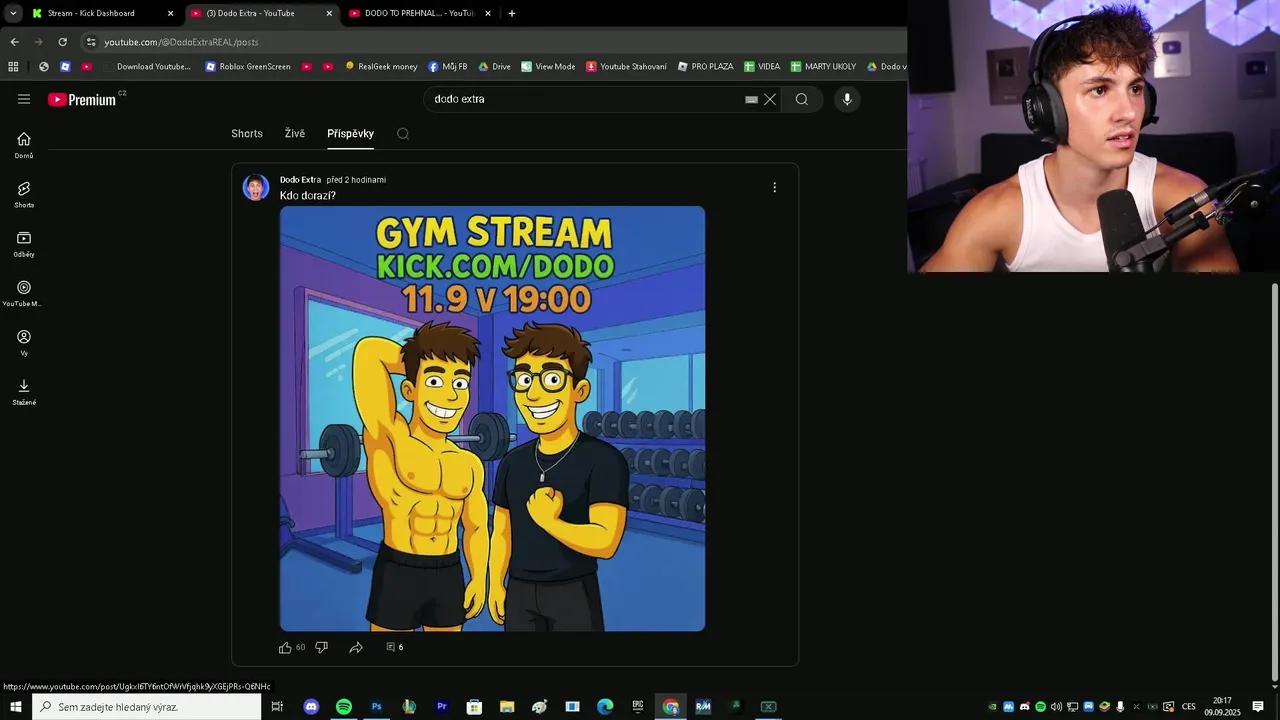
Task: Open Odběry subscriptions in the sidebar
Action: pyautogui.click(x=24, y=244)
